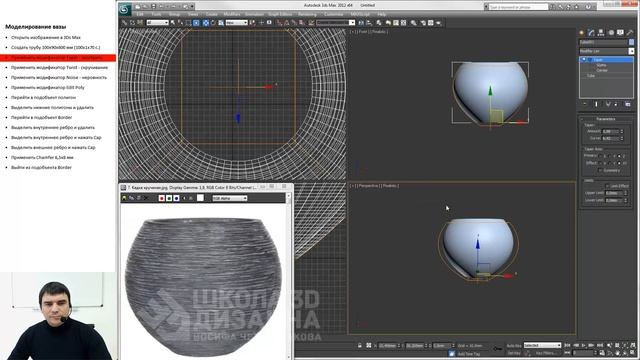Toggle Pin Stack below modifier list
This screenshot has width=640, height=360.
[584, 104]
